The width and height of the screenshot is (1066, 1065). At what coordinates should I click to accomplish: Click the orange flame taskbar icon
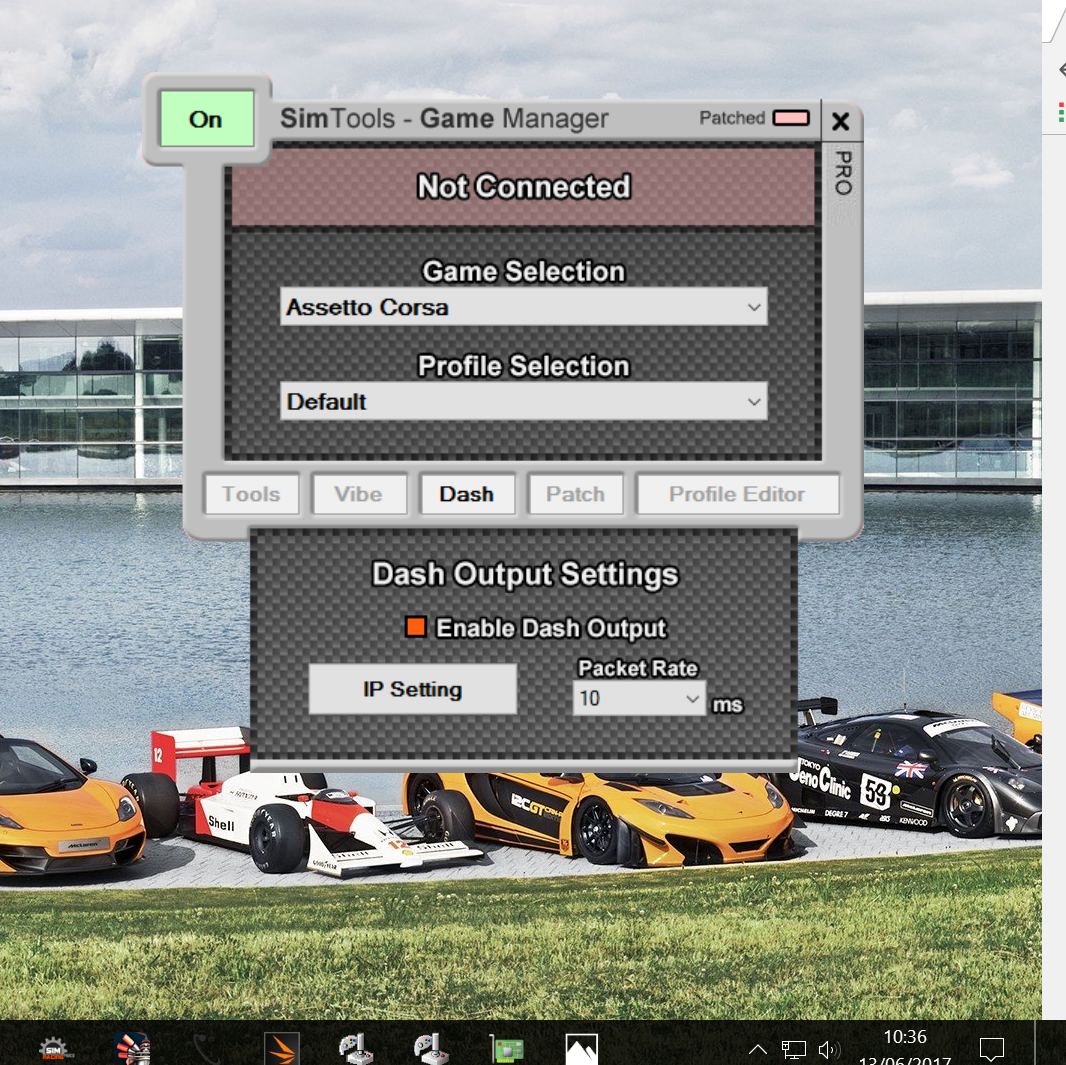coord(281,1047)
